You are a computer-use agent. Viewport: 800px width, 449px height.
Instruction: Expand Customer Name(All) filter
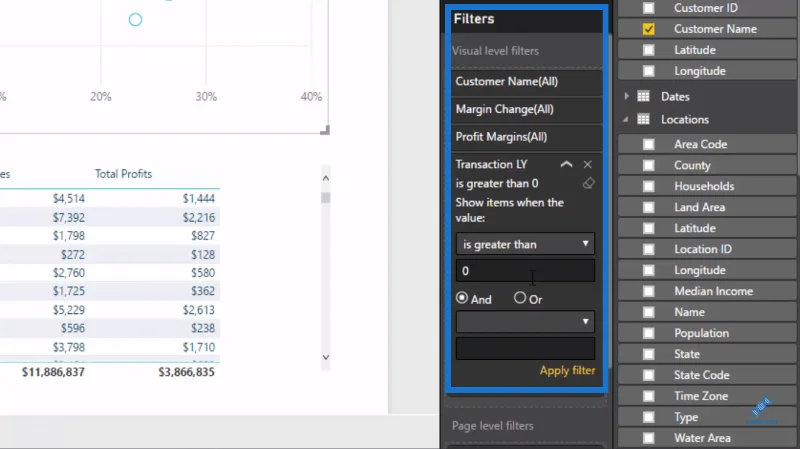click(526, 82)
